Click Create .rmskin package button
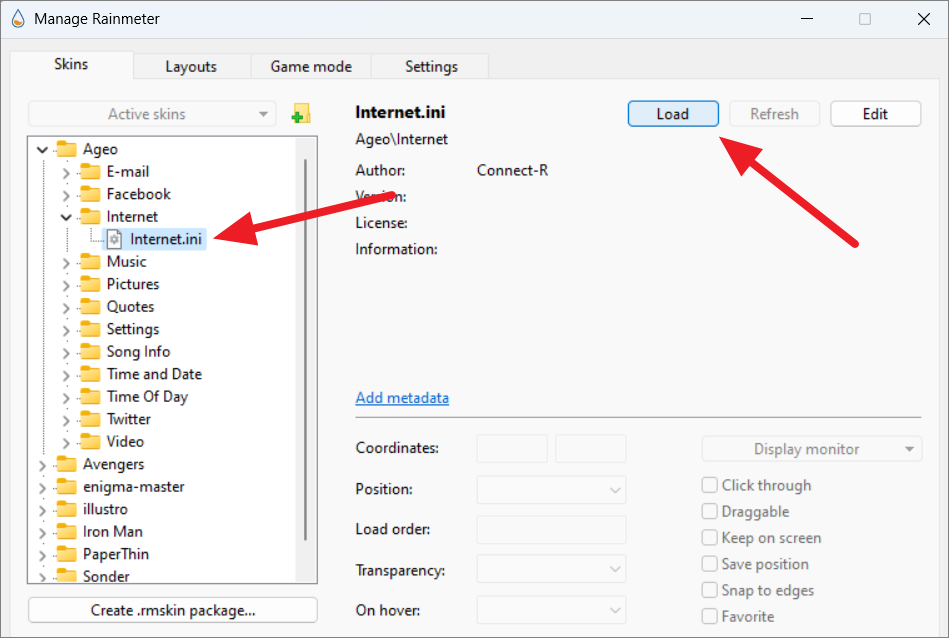 tap(172, 610)
